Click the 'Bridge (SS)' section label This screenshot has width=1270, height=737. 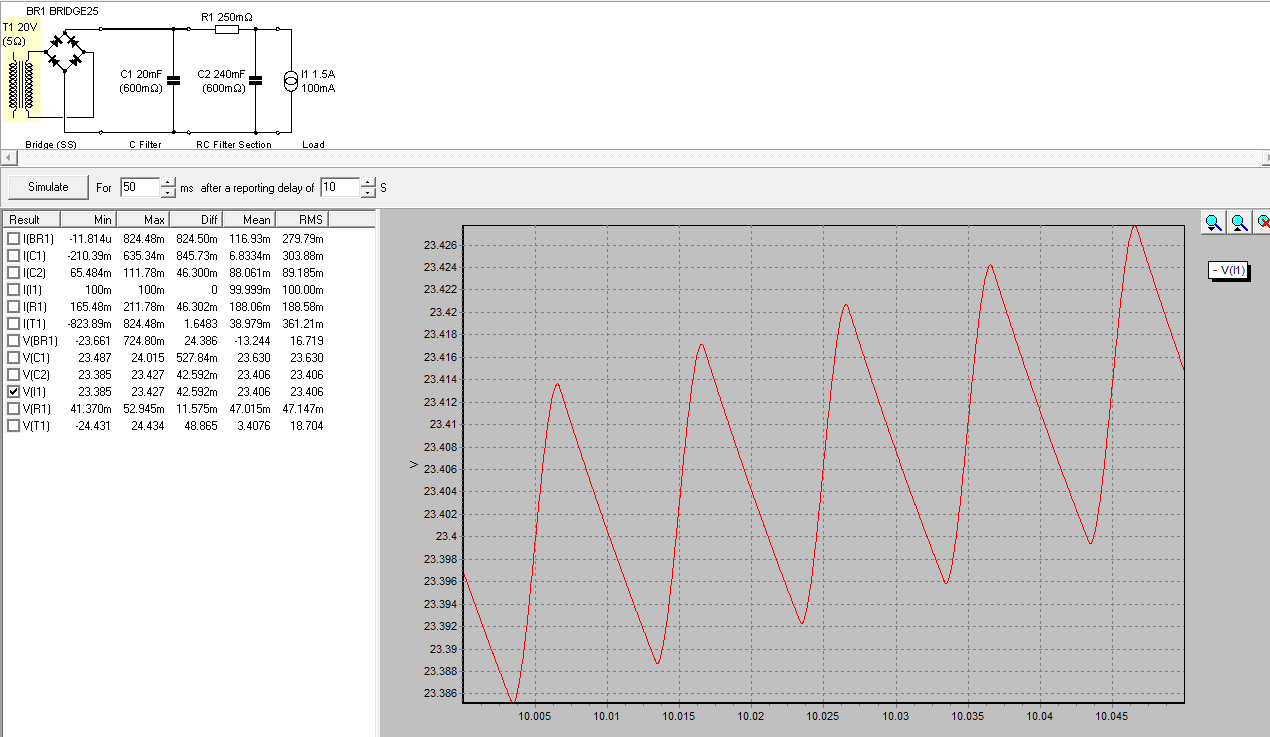tap(51, 145)
